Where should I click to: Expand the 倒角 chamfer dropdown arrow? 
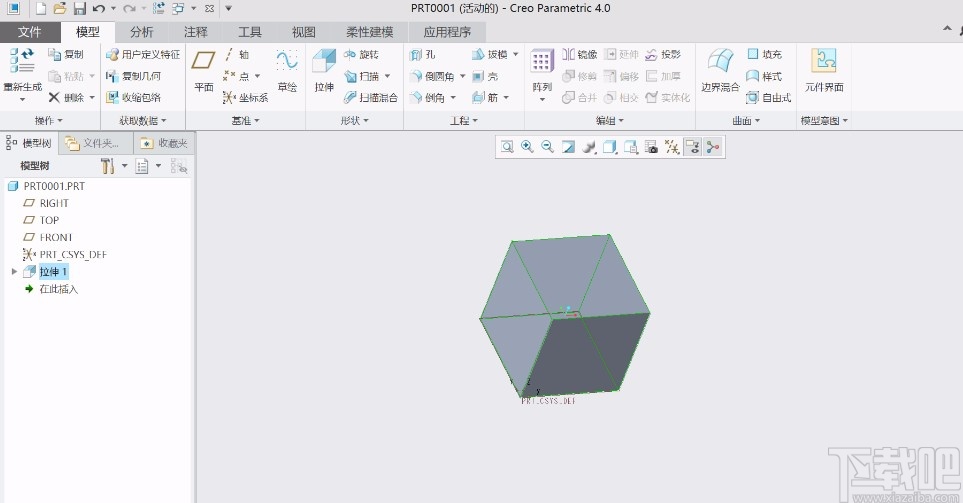[453, 98]
